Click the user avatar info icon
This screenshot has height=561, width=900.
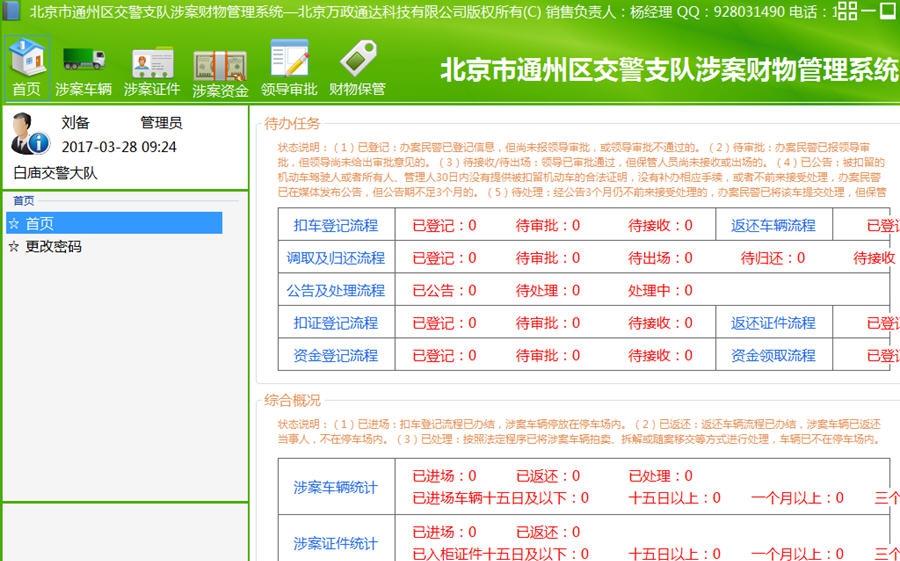(x=29, y=134)
